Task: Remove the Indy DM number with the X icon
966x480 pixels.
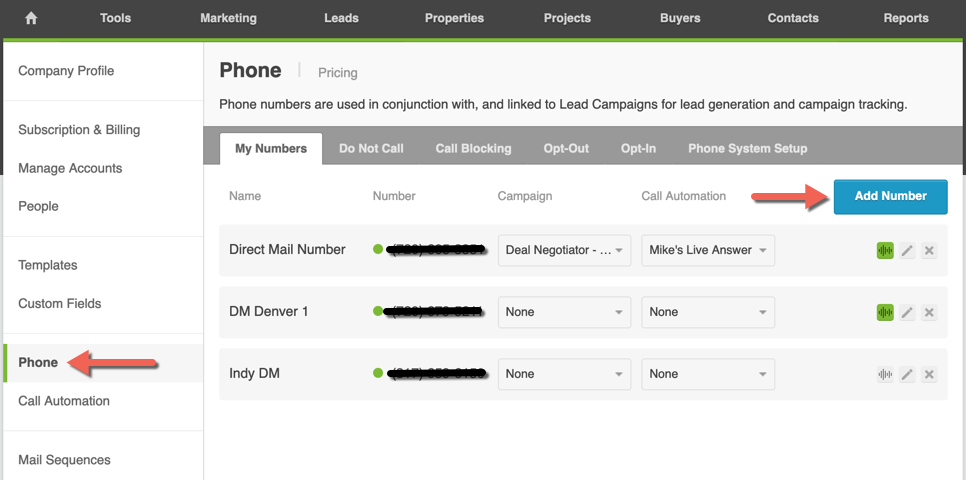Action: pos(930,374)
